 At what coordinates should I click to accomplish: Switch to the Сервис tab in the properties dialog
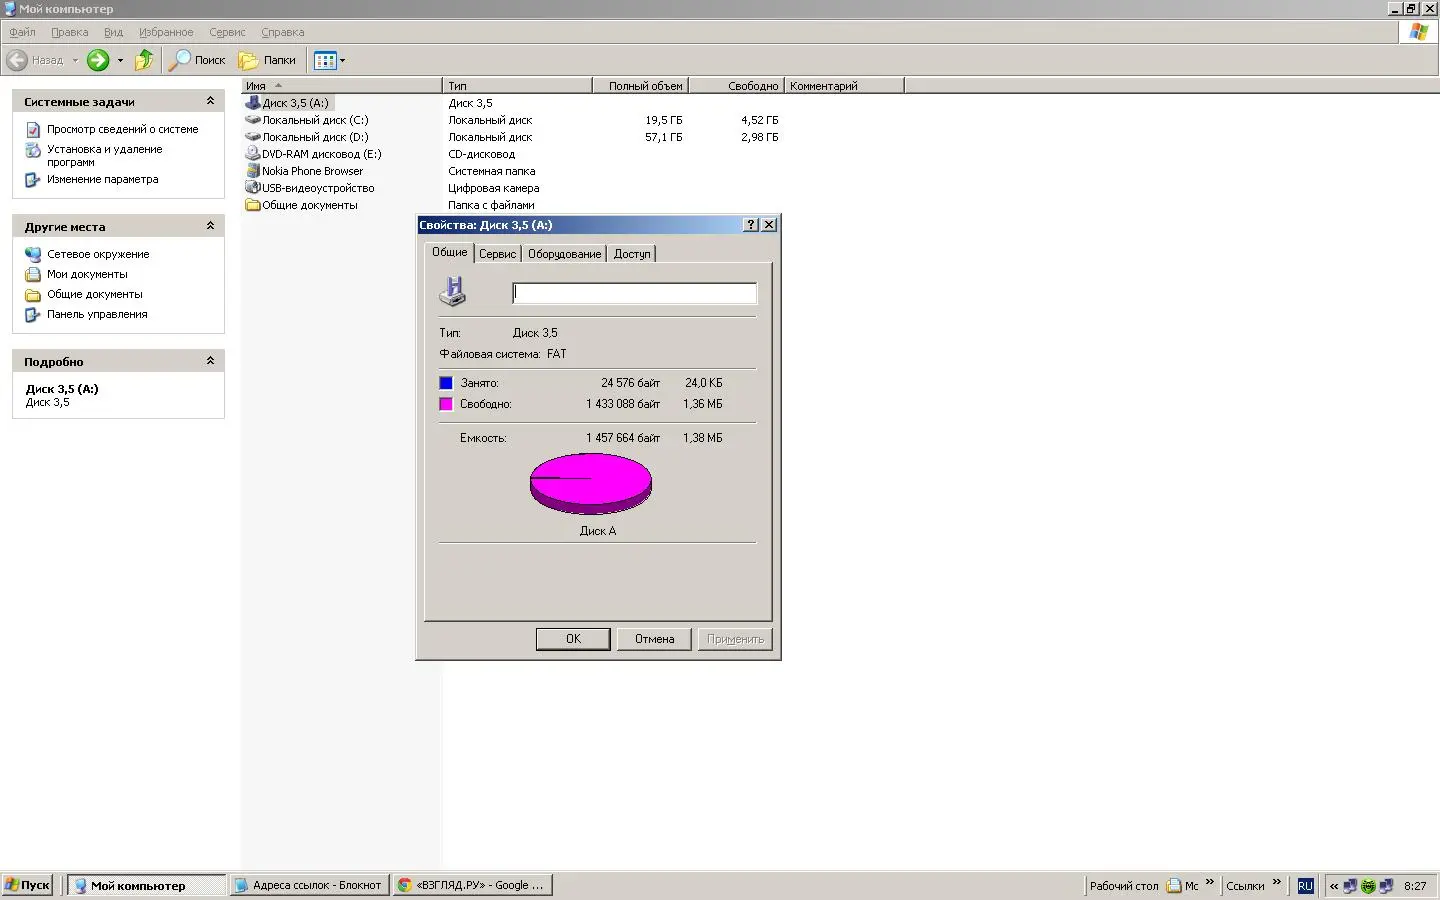497,254
